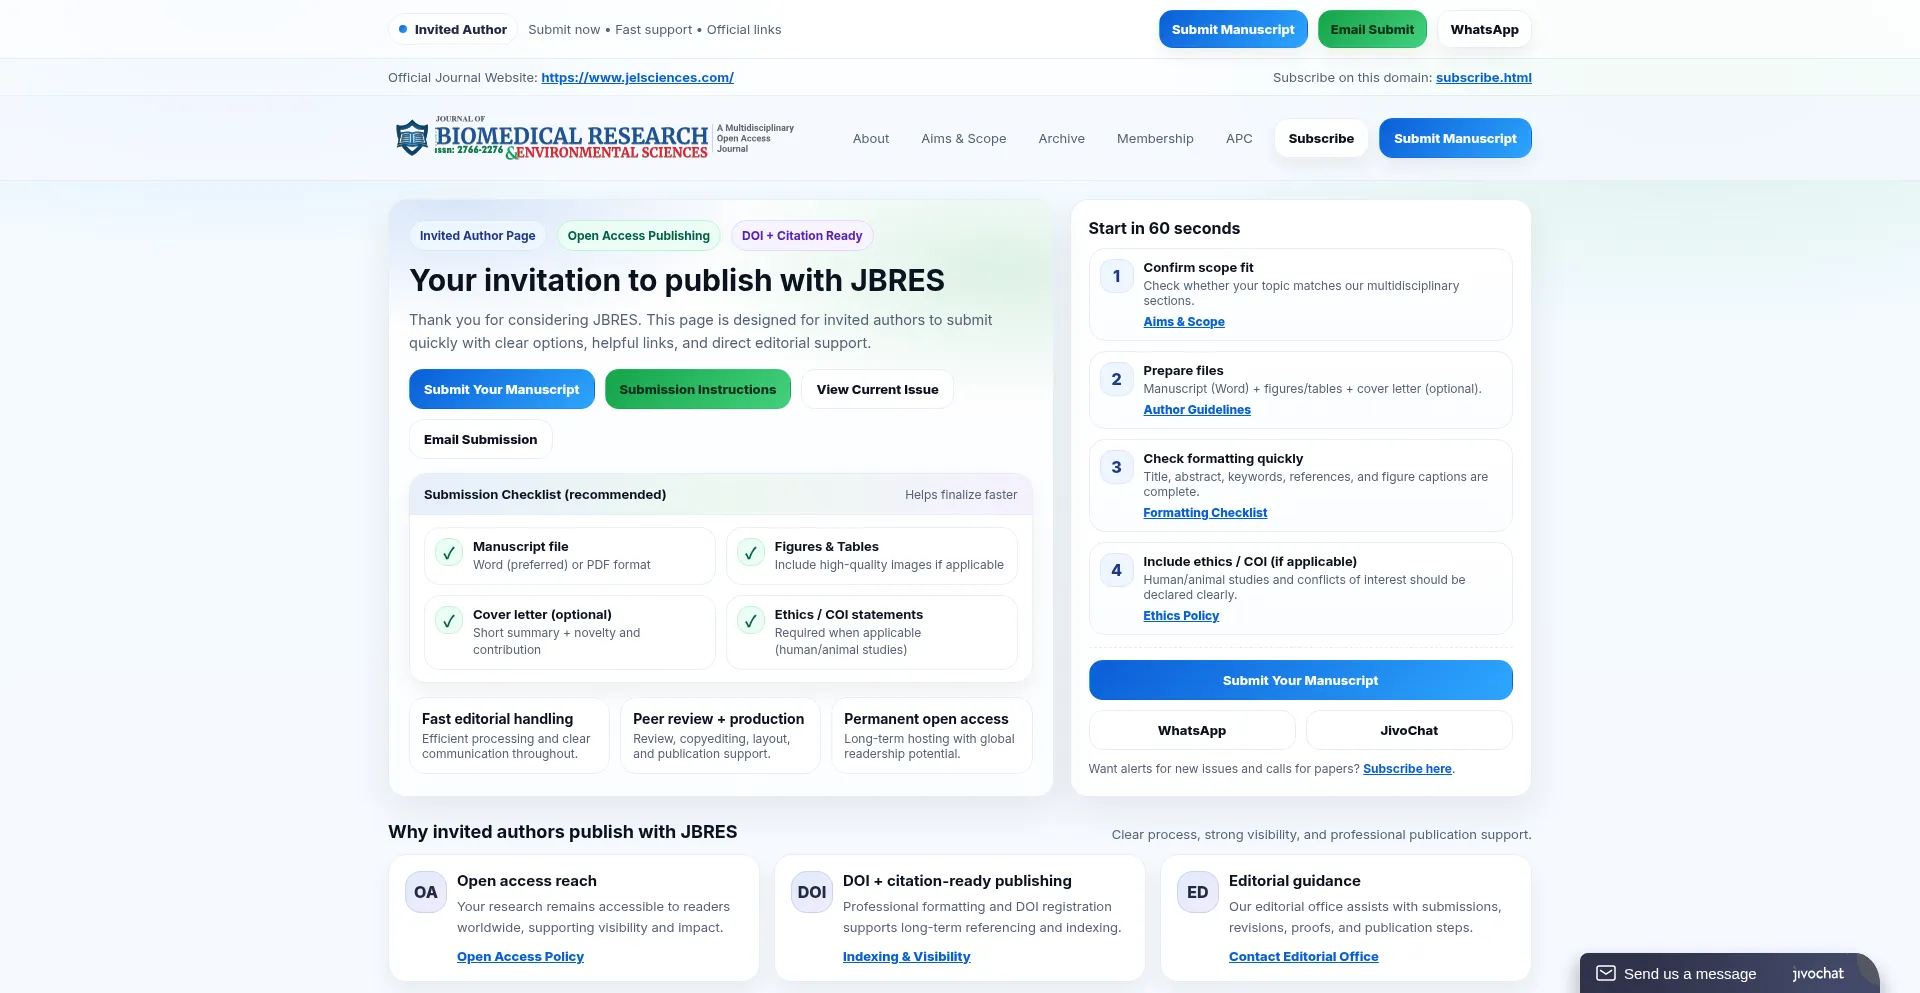1920x993 pixels.
Task: Click the Cover letter checkmark icon
Action: 449,621
